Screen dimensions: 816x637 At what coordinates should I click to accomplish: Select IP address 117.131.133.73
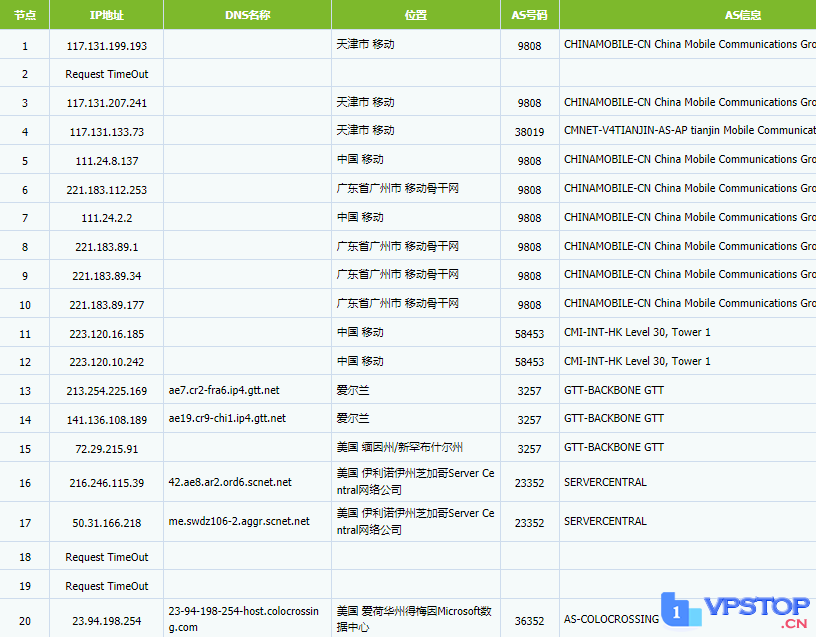(107, 132)
